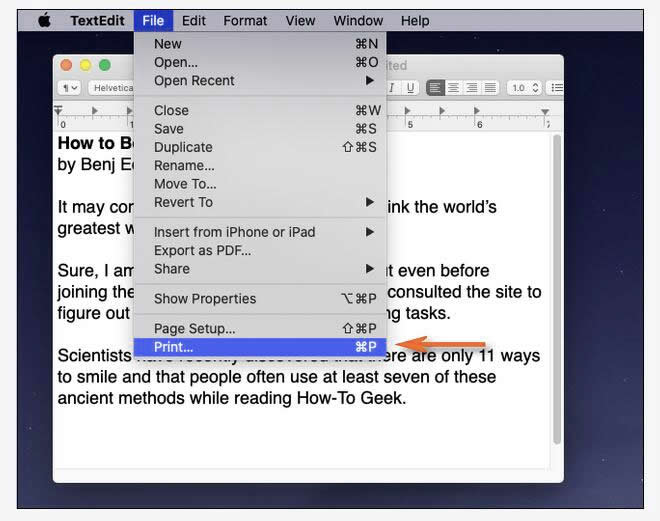Choose Show Properties
The width and height of the screenshot is (660, 521).
coord(260,299)
